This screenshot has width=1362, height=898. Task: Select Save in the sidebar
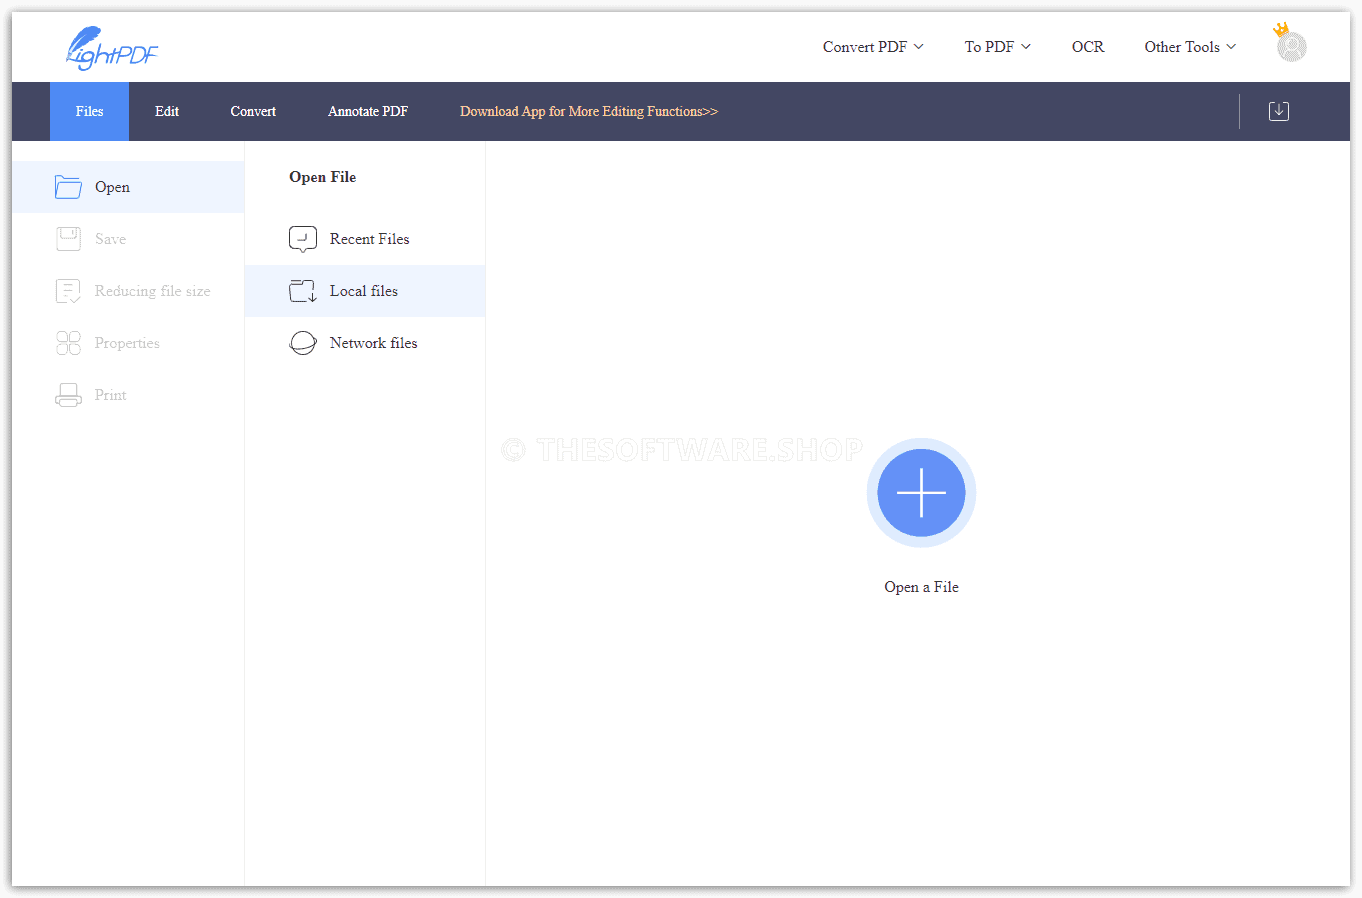pos(128,239)
